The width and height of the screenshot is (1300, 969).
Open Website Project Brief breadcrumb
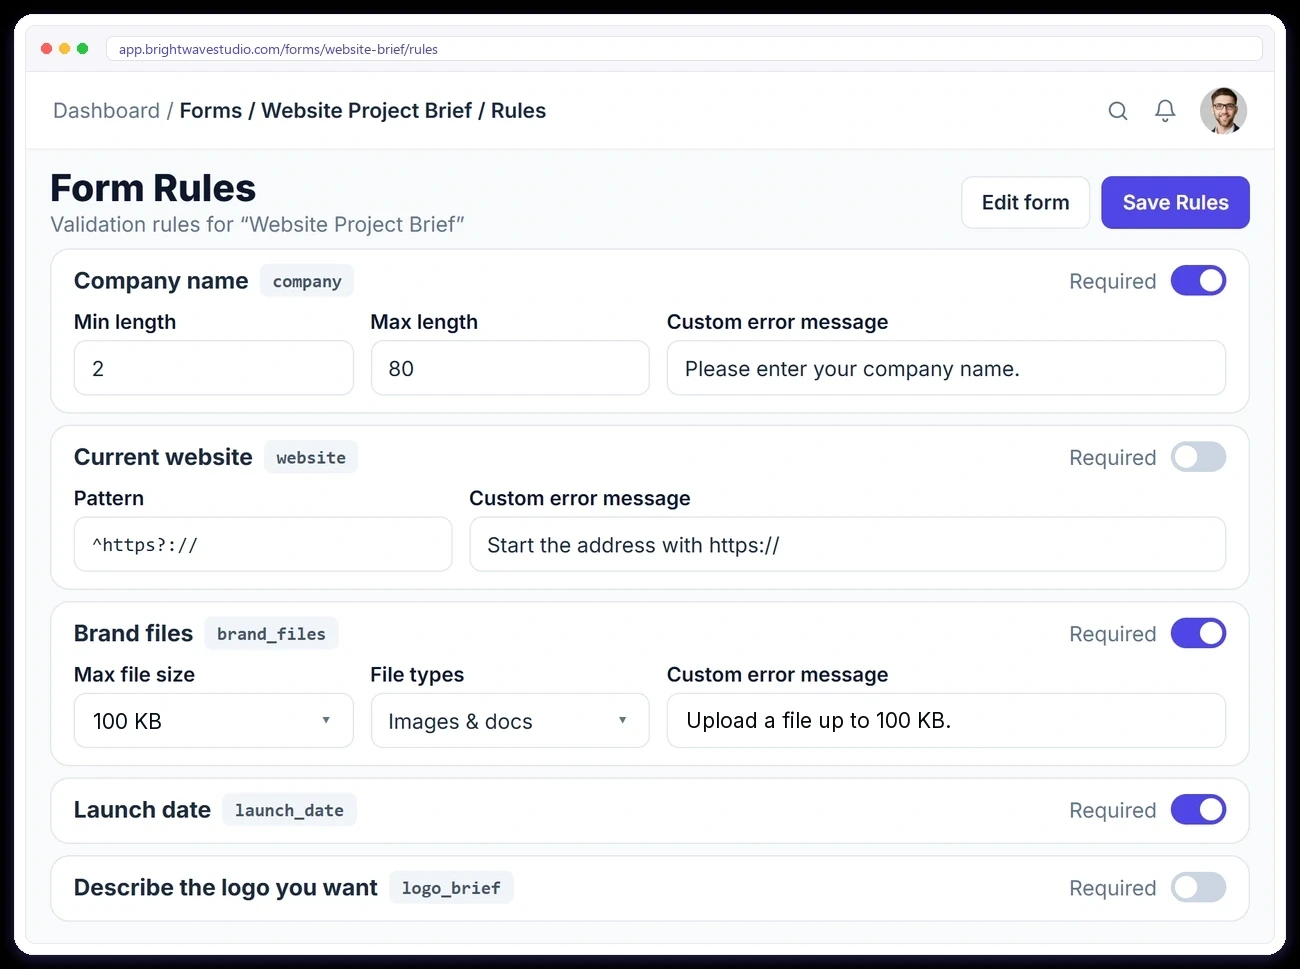[366, 110]
